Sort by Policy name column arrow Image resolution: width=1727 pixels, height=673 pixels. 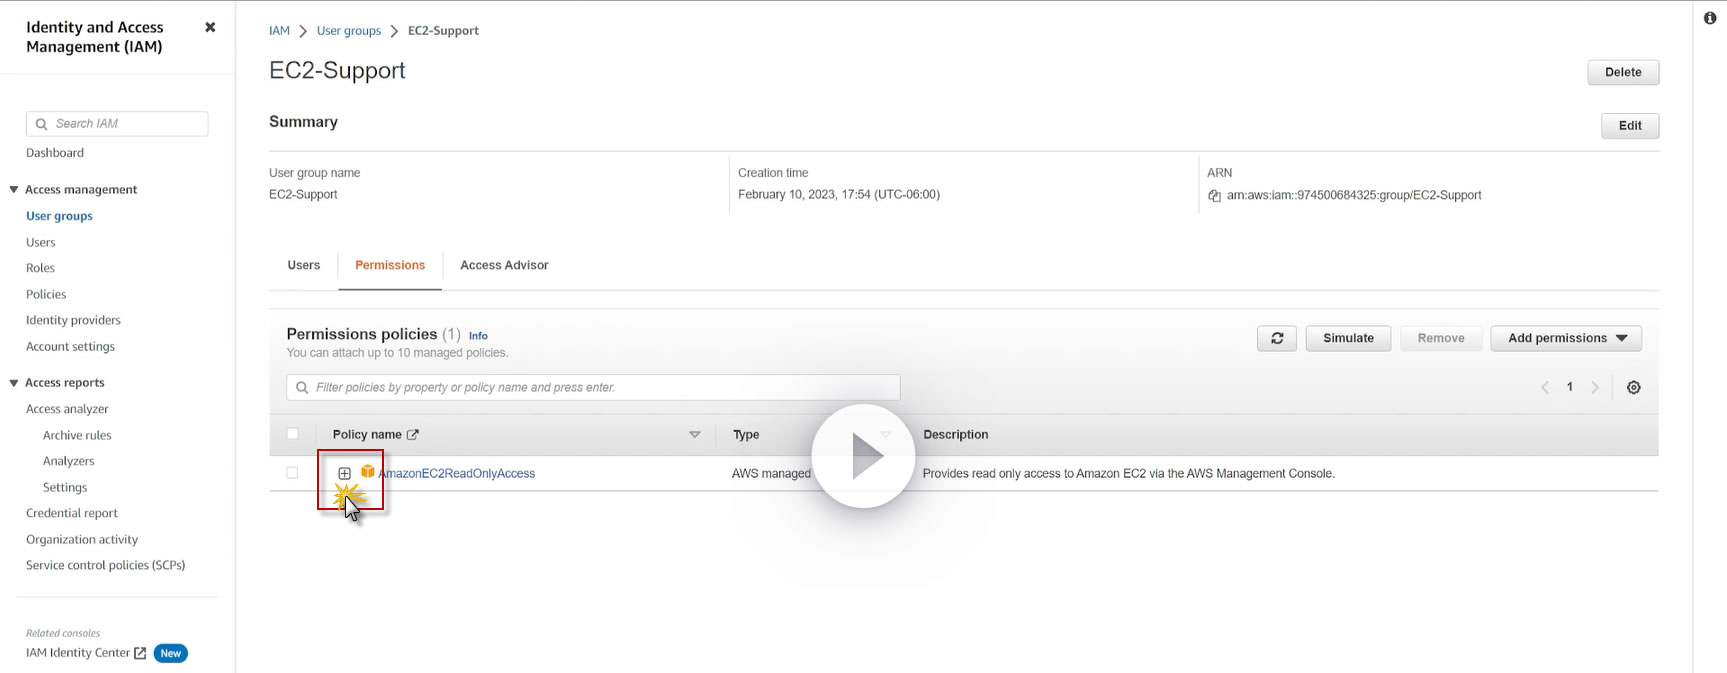(695, 435)
